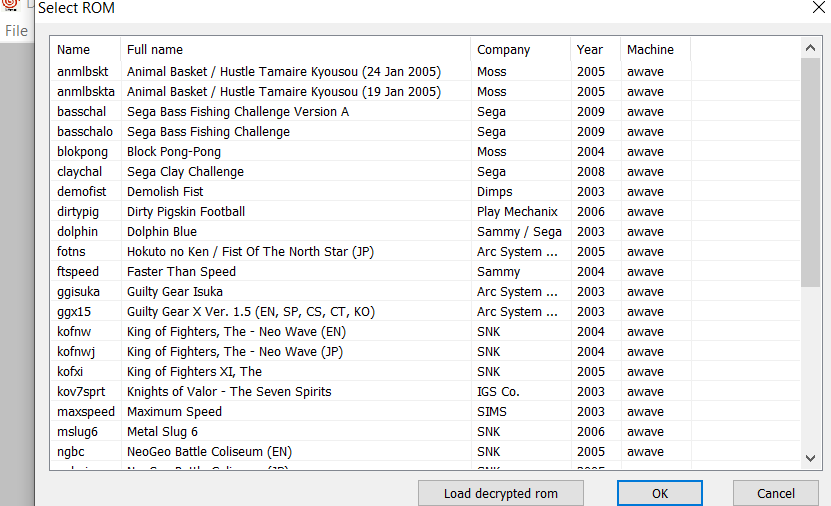831x506 pixels.
Task: Click Dimps company cell
Action: click(x=494, y=192)
